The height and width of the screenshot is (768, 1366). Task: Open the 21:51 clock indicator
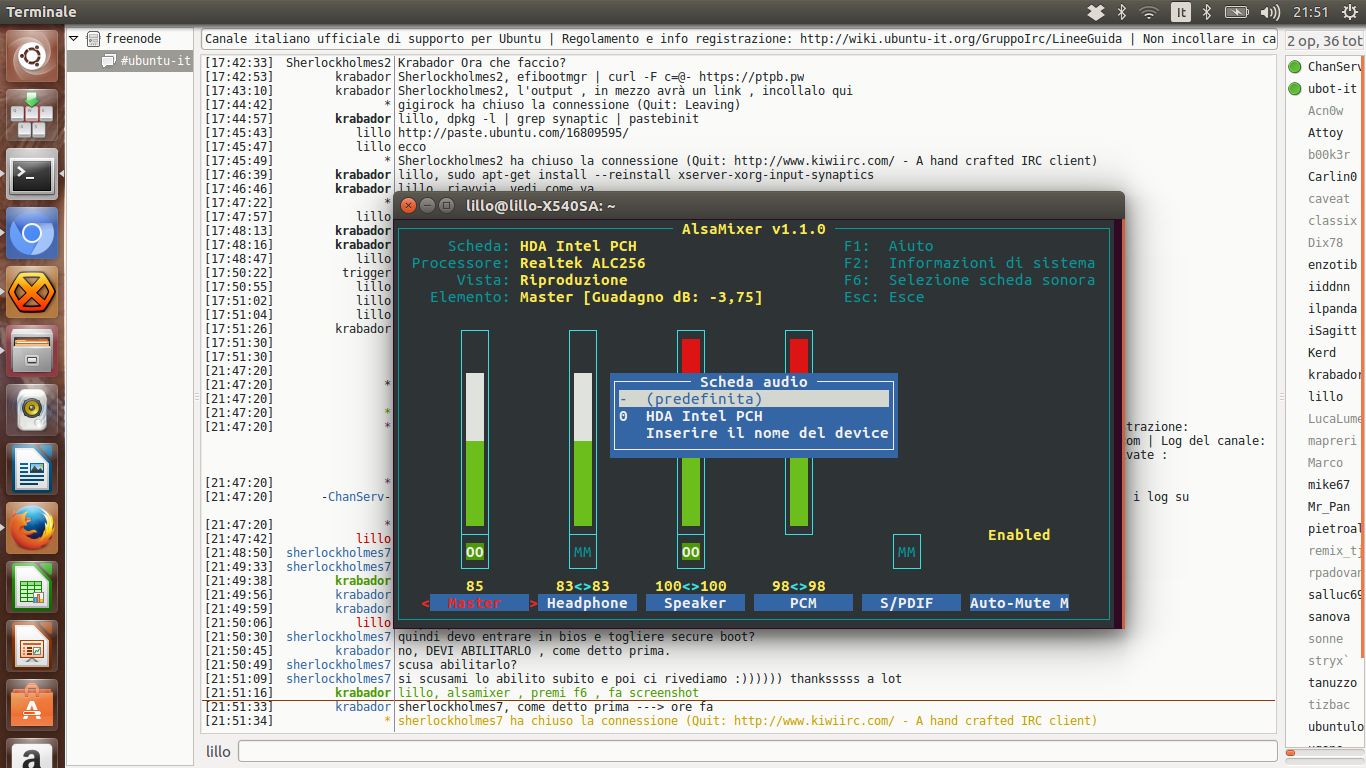click(x=1310, y=12)
